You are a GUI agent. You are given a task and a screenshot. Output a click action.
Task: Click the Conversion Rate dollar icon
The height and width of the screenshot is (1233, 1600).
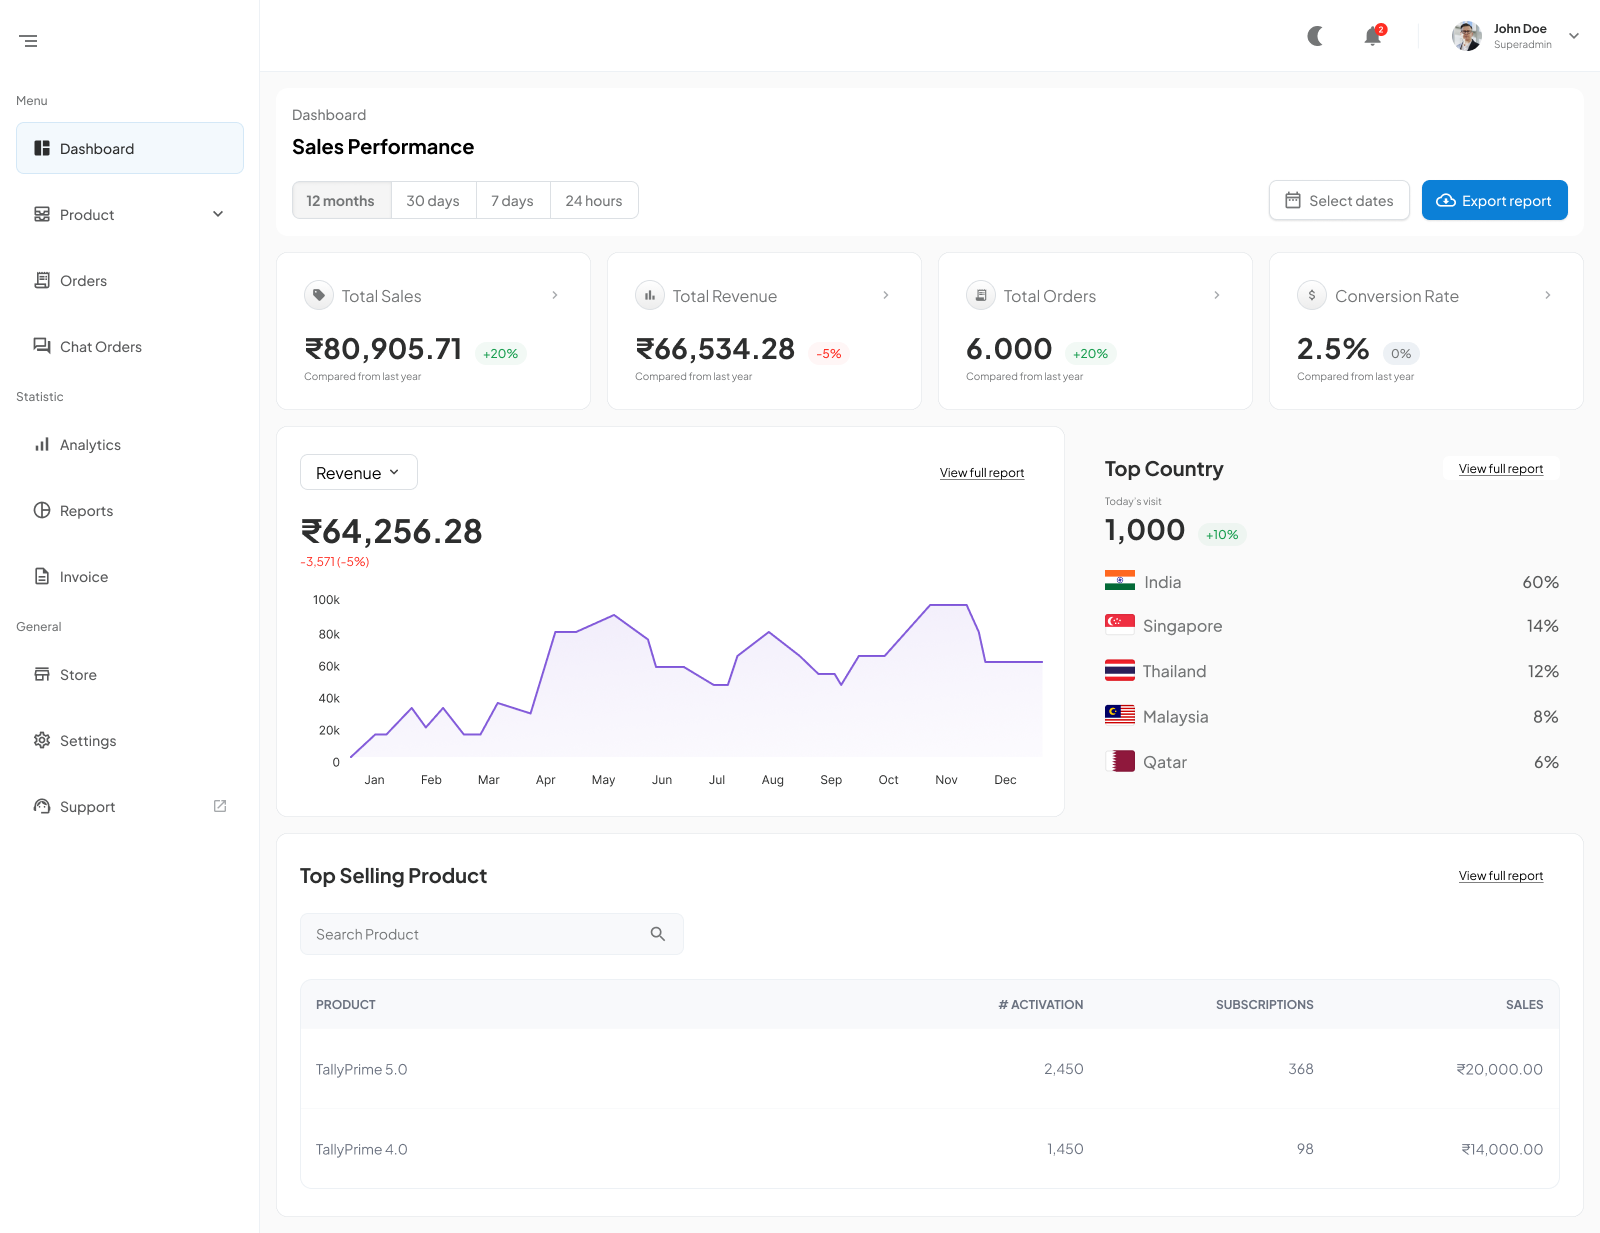1312,295
